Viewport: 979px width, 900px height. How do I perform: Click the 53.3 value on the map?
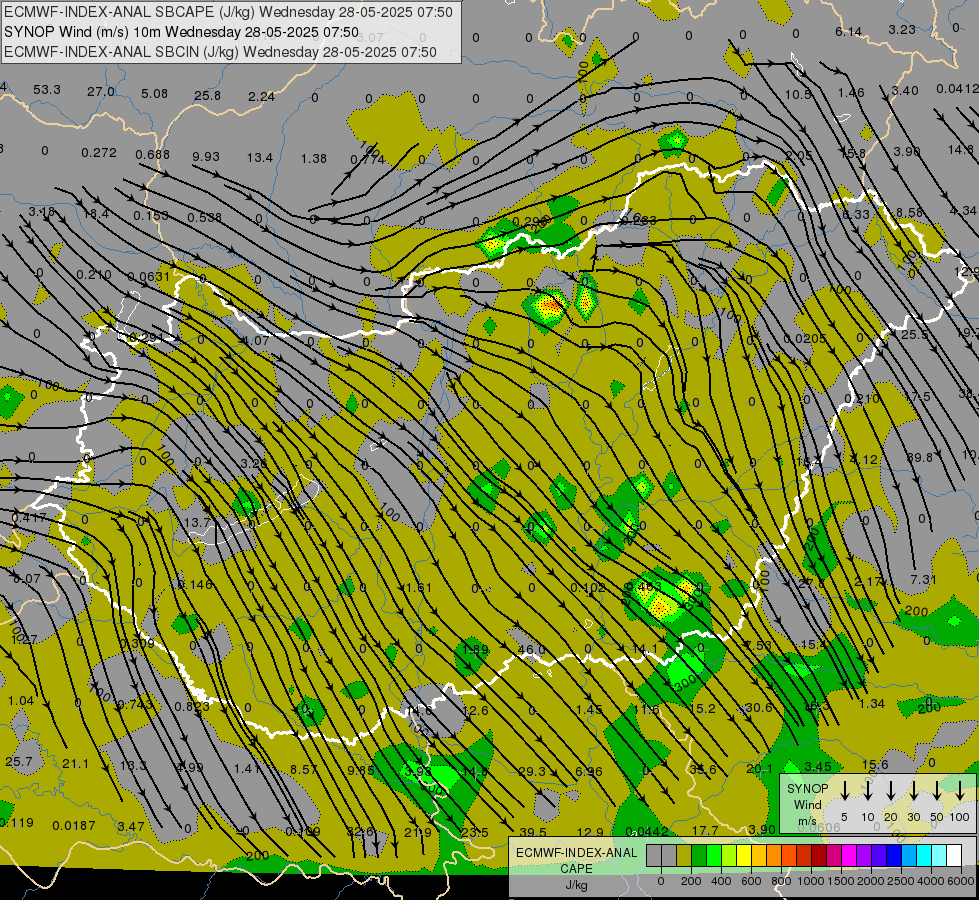[x=47, y=89]
